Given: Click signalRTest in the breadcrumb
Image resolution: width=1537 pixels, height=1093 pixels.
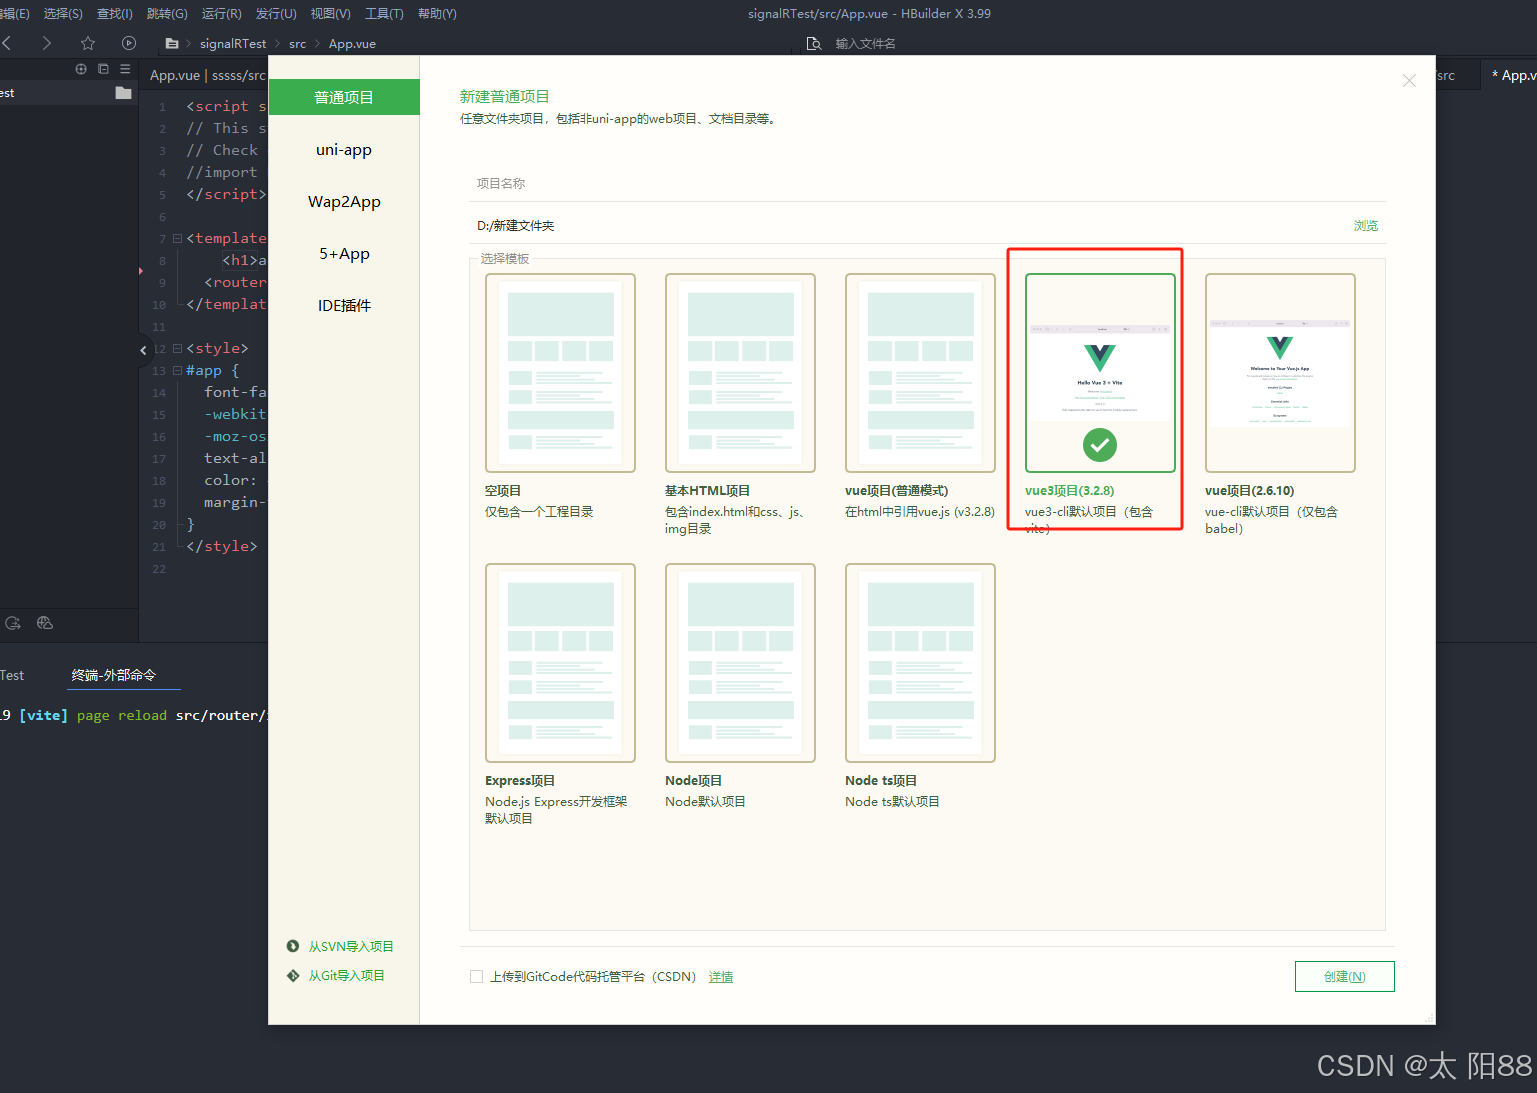Looking at the screenshot, I should pos(233,43).
